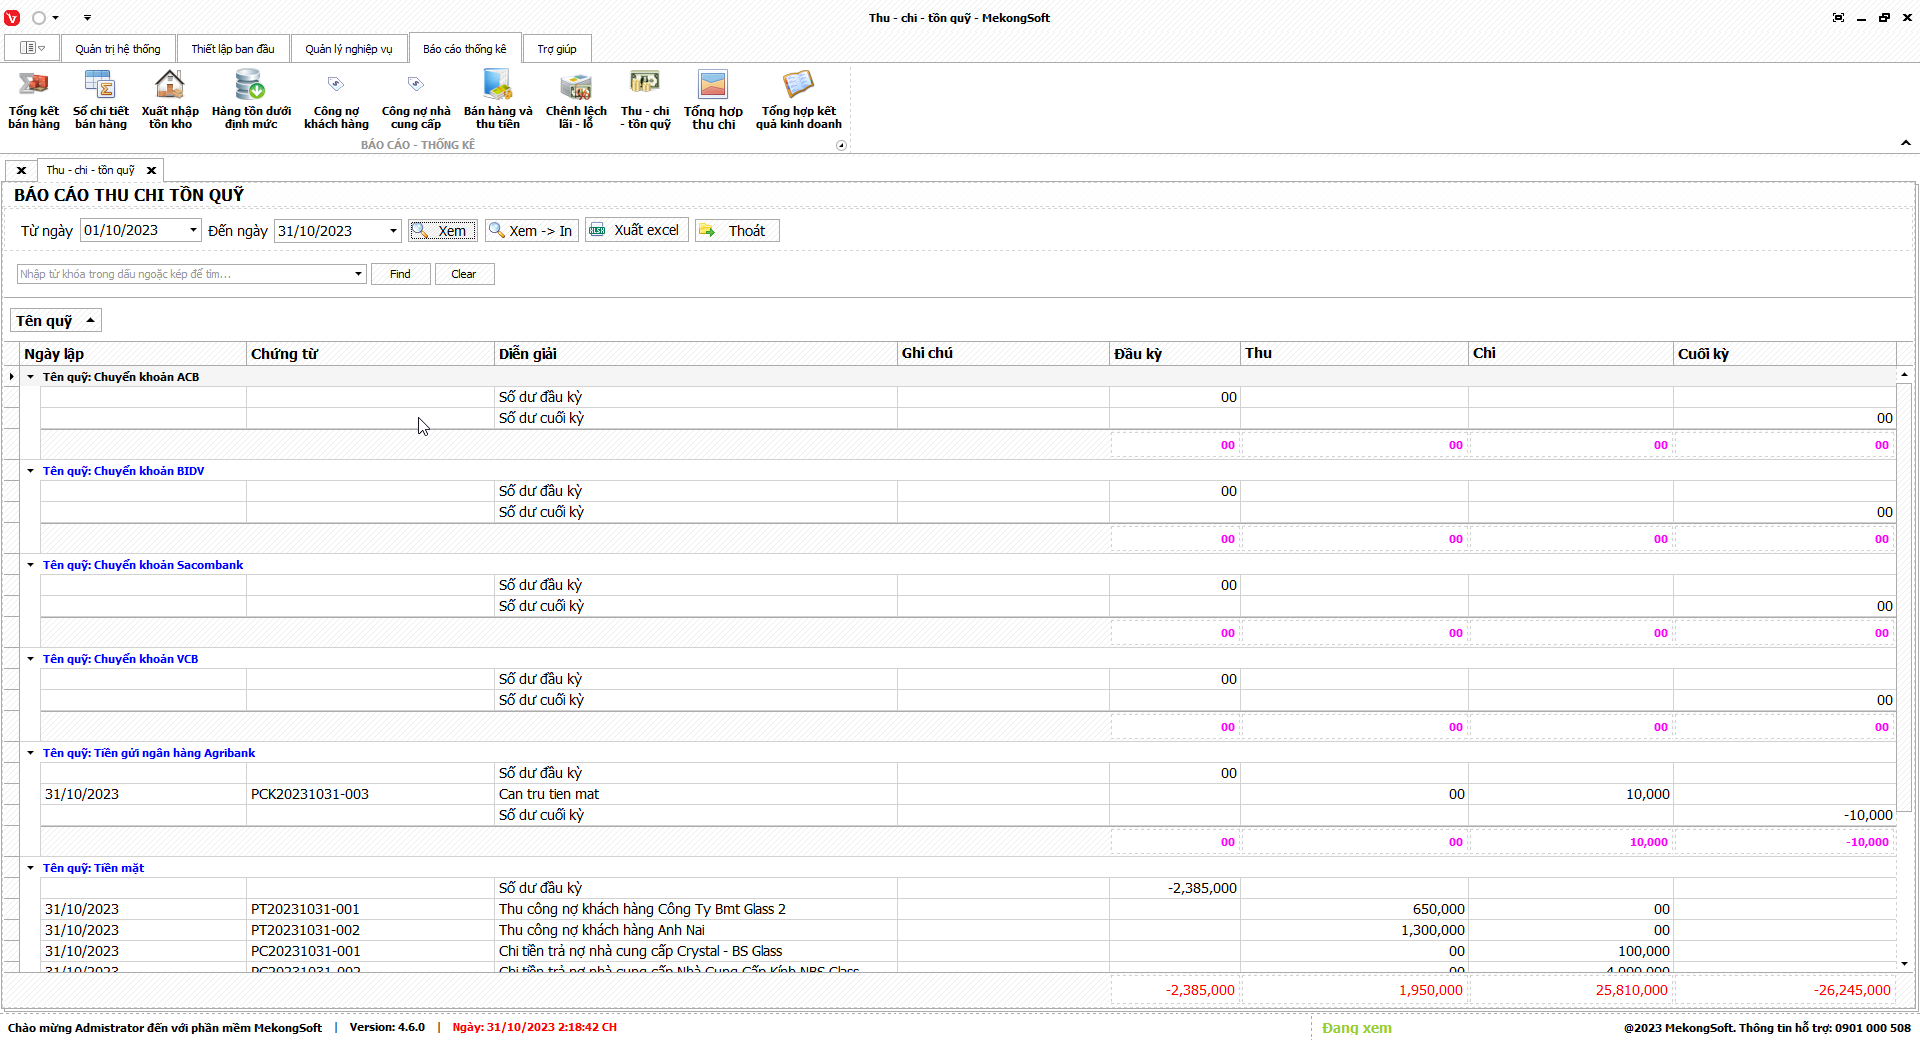Image resolution: width=1920 pixels, height=1040 pixels.
Task: Open Tổng hợp thu chi report
Action: [713, 99]
